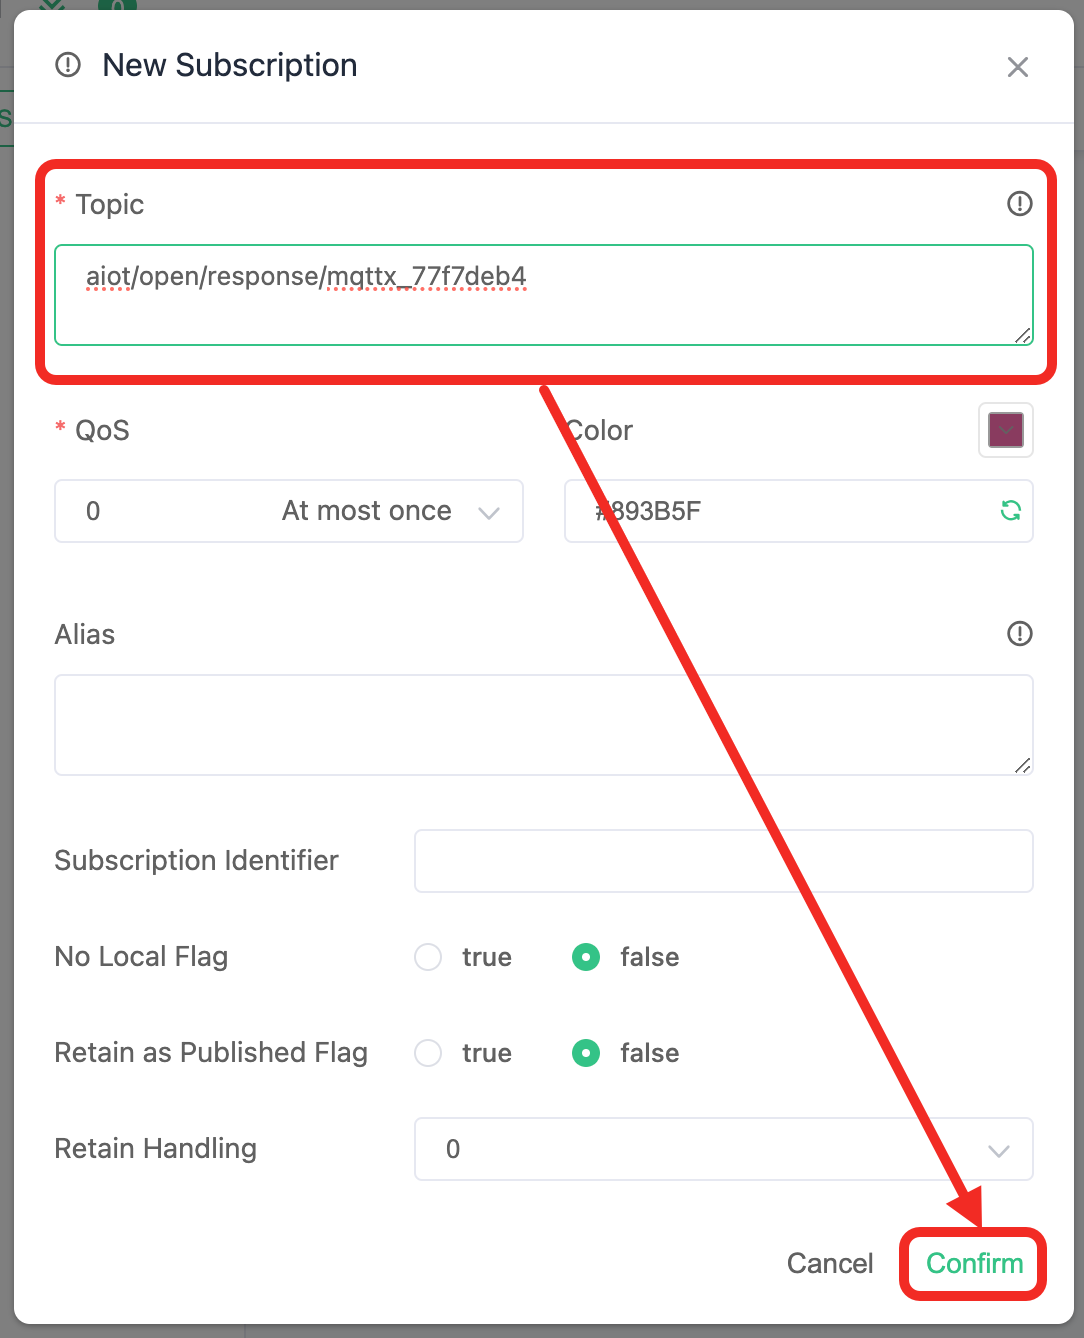The image size is (1084, 1338).
Task: Click the Confirm button
Action: pos(974,1264)
